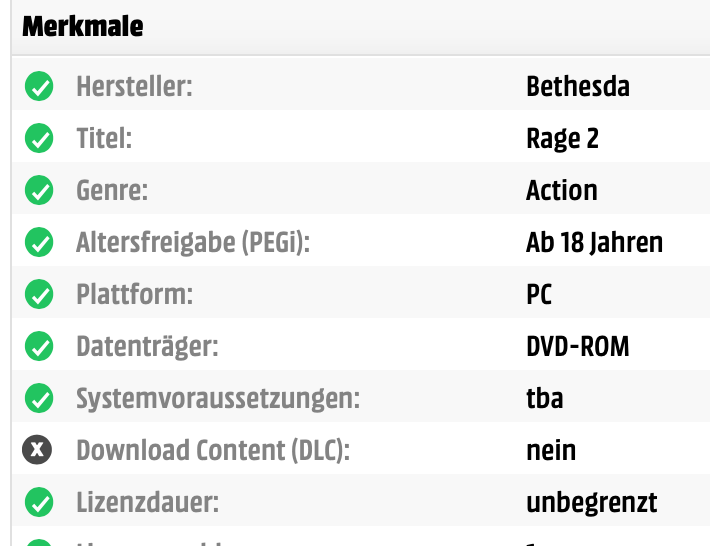The width and height of the screenshot is (710, 546).
Task: Click the dark X icon for Download Content (DLC)
Action: 37,450
